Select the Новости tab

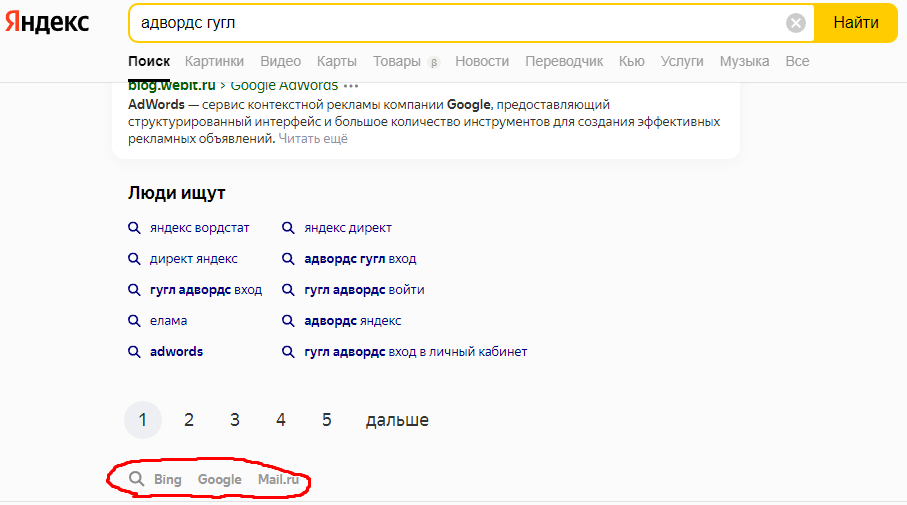(x=482, y=61)
